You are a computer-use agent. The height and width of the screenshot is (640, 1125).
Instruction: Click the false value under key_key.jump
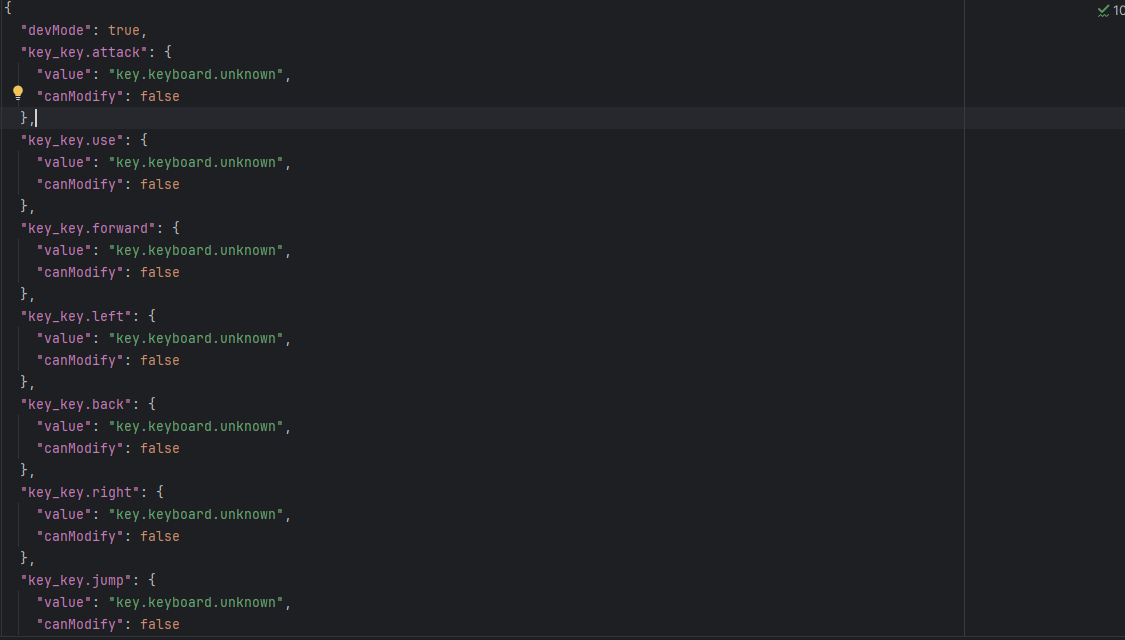[x=160, y=624]
